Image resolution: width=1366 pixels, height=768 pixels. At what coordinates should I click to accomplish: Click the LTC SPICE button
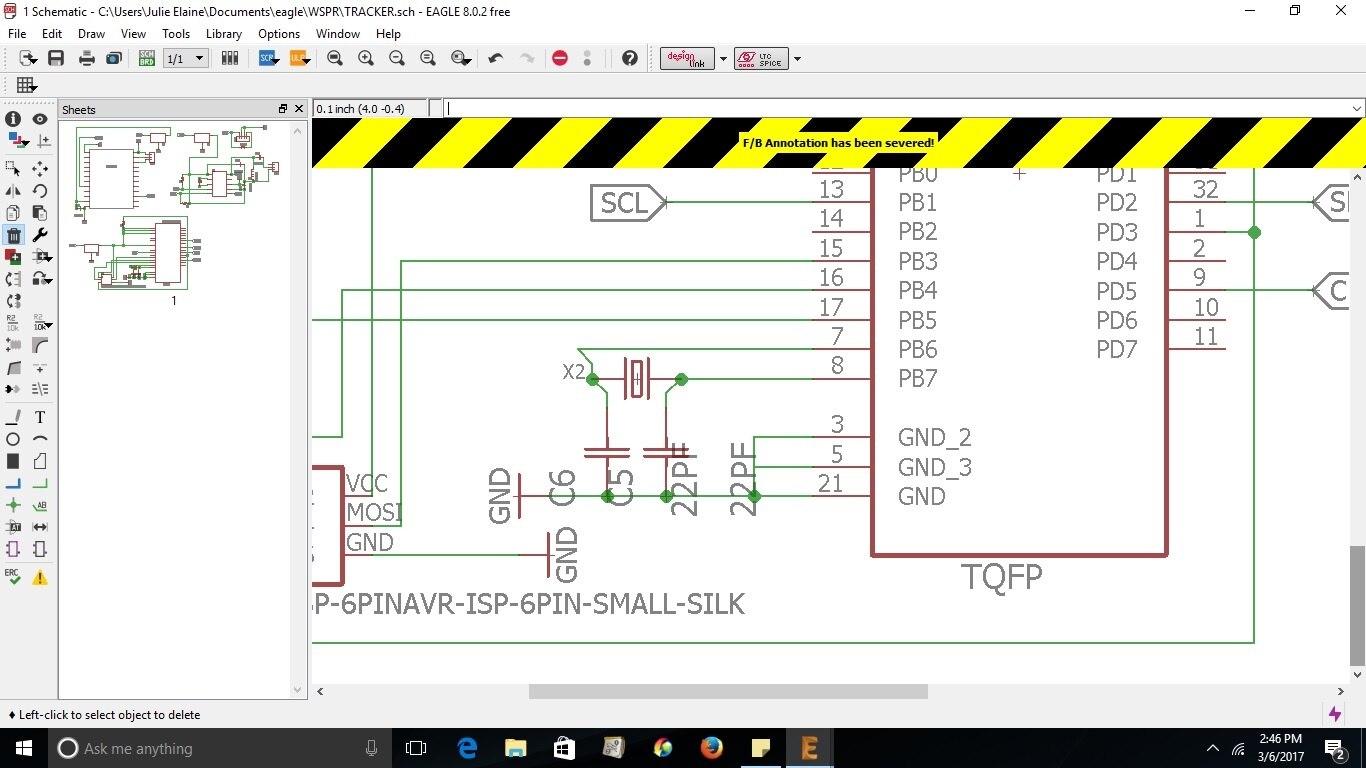[x=761, y=59]
